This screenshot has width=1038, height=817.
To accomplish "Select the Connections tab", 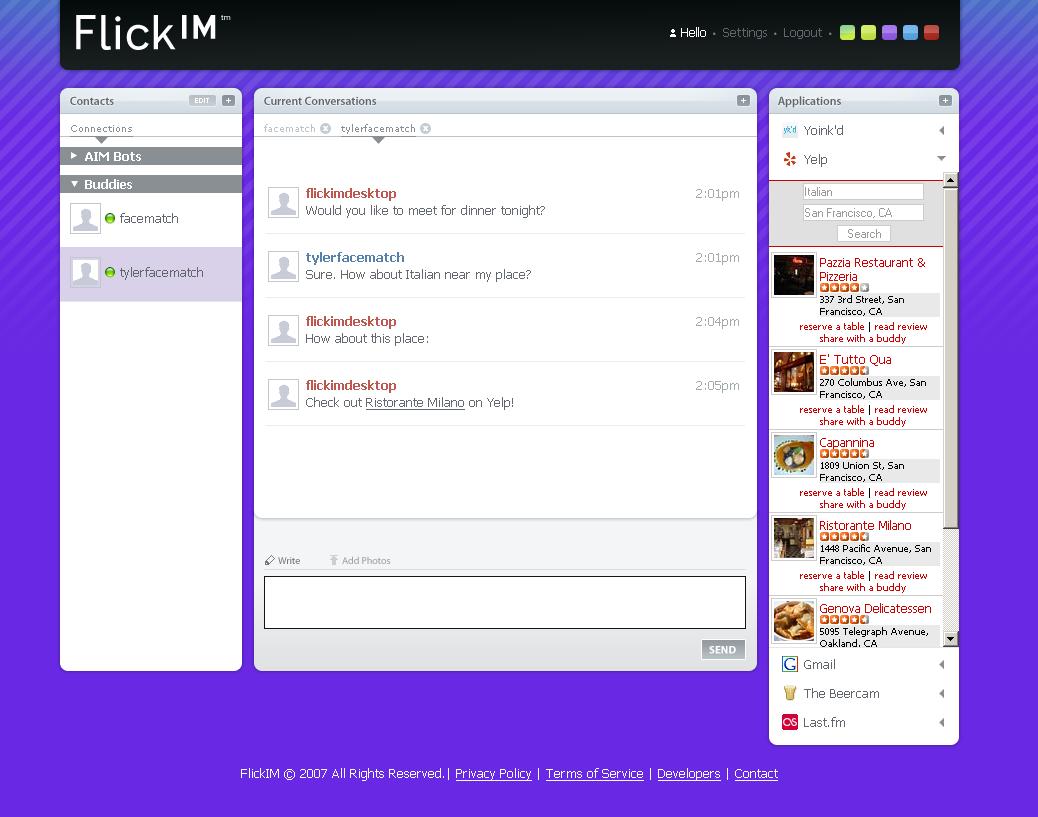I will [x=101, y=128].
